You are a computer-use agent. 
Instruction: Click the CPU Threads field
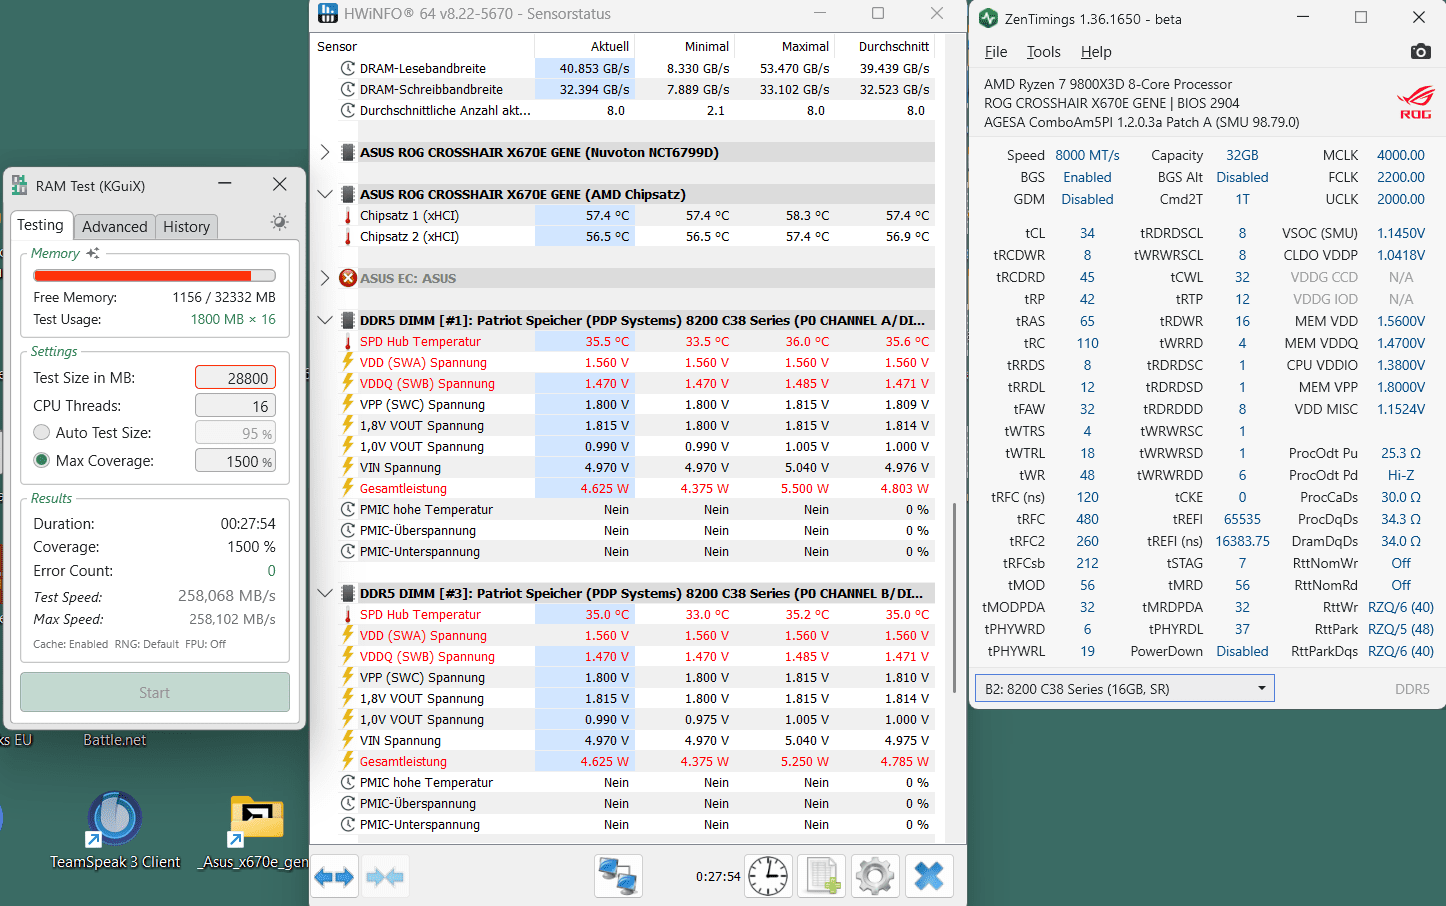pyautogui.click(x=235, y=406)
